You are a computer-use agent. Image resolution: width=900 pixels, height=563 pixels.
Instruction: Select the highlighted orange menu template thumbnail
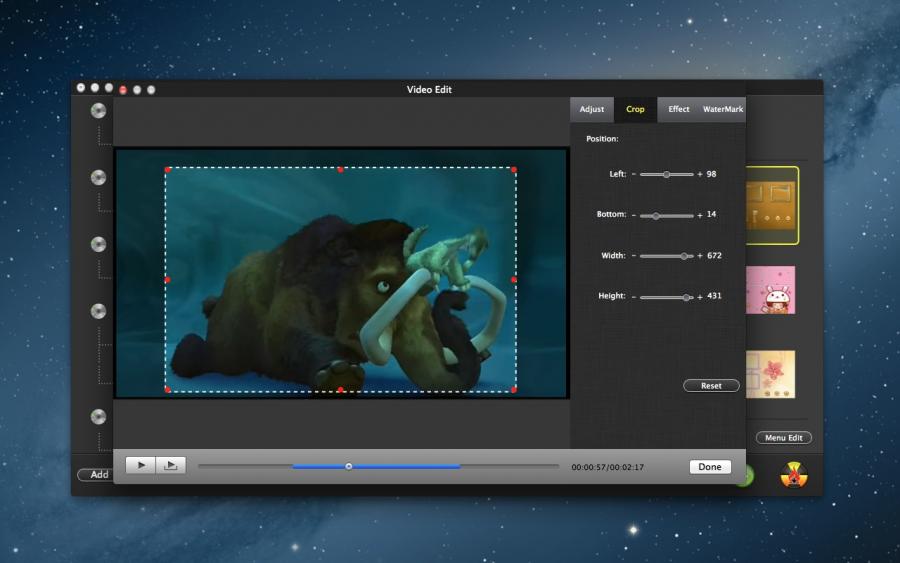tap(772, 205)
